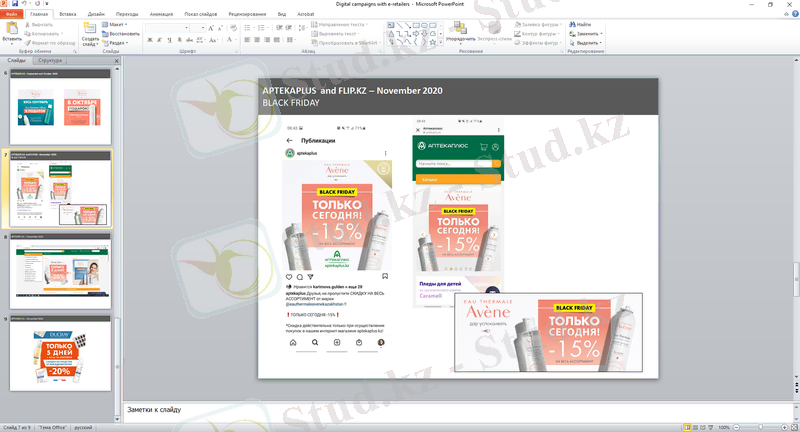Viewport: 800px width, 432px height.
Task: Open the font color (A) dropdown
Action: pos(230,40)
